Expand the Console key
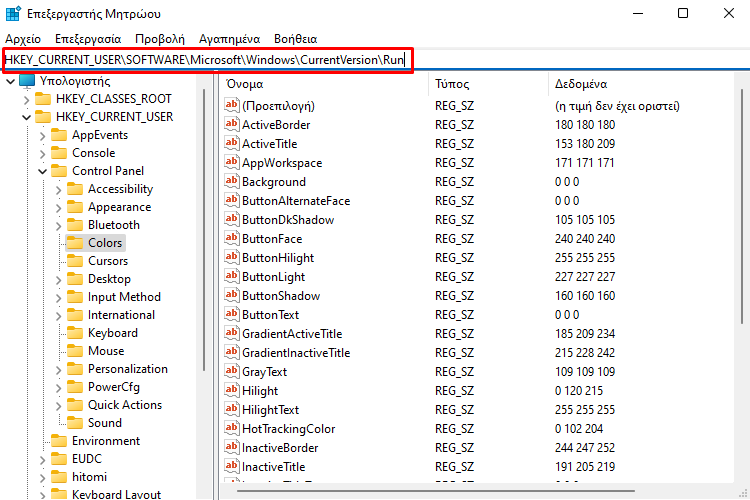 (x=43, y=153)
